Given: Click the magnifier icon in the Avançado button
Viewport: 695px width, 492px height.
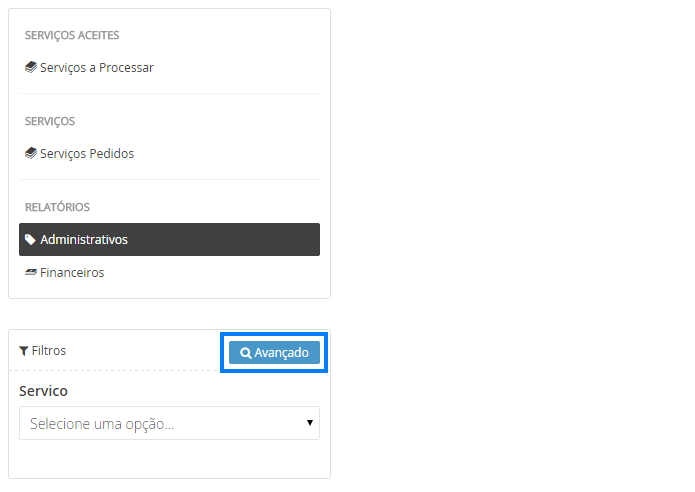Looking at the screenshot, I should point(246,353).
